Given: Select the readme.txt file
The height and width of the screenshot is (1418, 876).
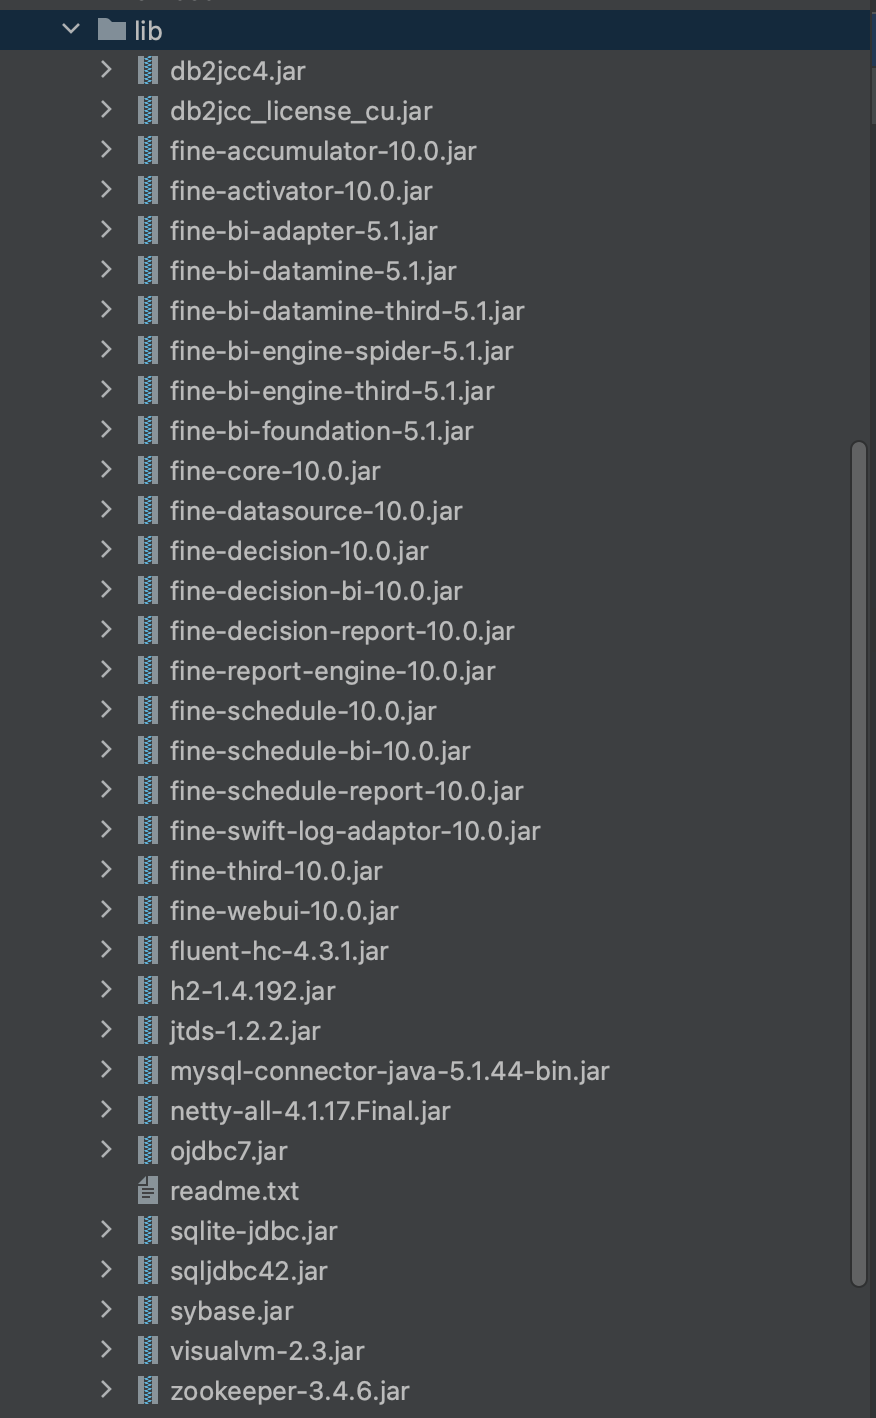Looking at the screenshot, I should point(234,1191).
